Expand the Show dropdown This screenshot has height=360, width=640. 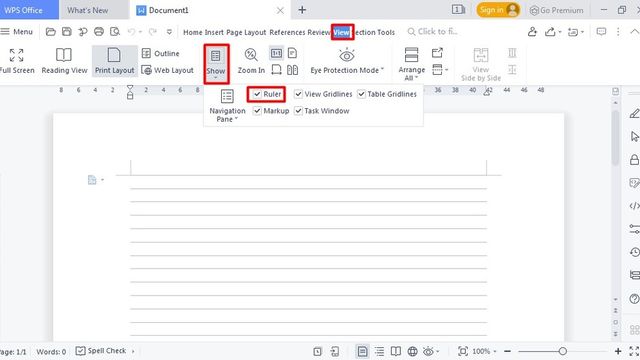point(216,64)
